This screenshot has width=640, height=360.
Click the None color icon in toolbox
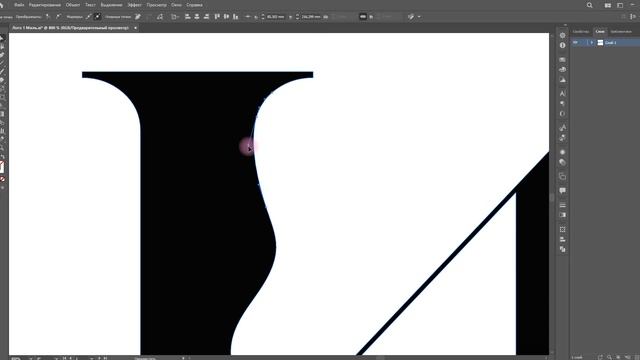point(2,179)
